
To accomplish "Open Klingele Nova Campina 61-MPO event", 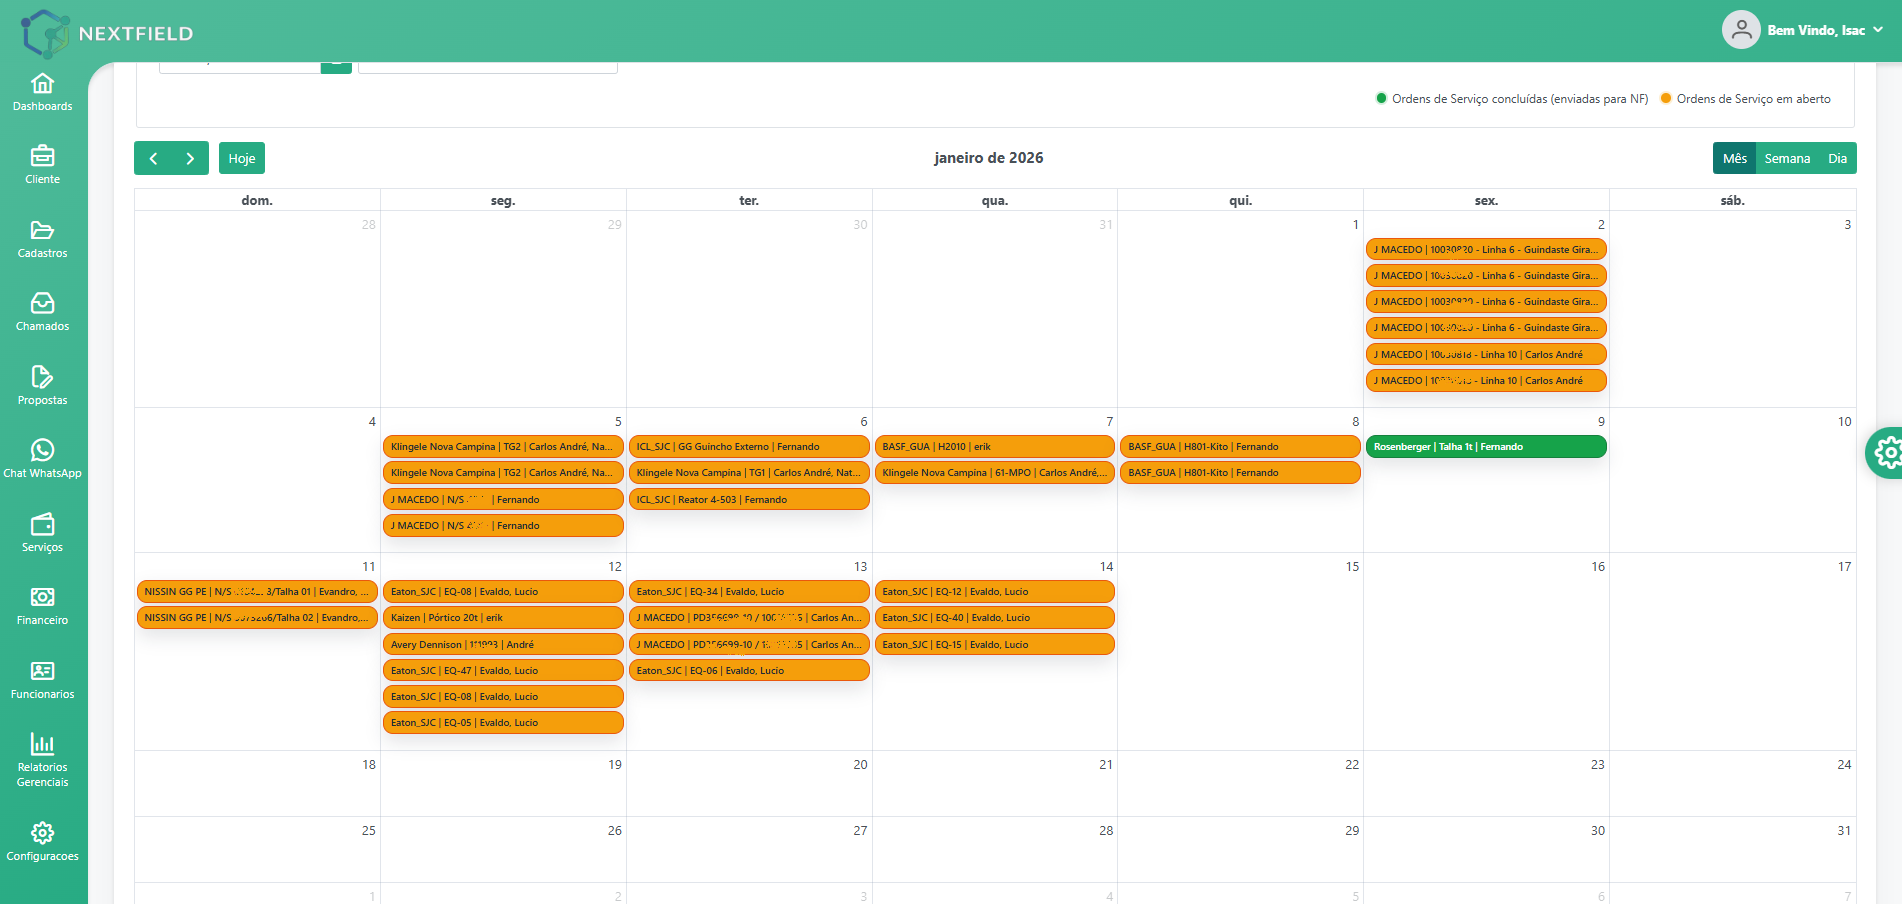I will coord(994,473).
